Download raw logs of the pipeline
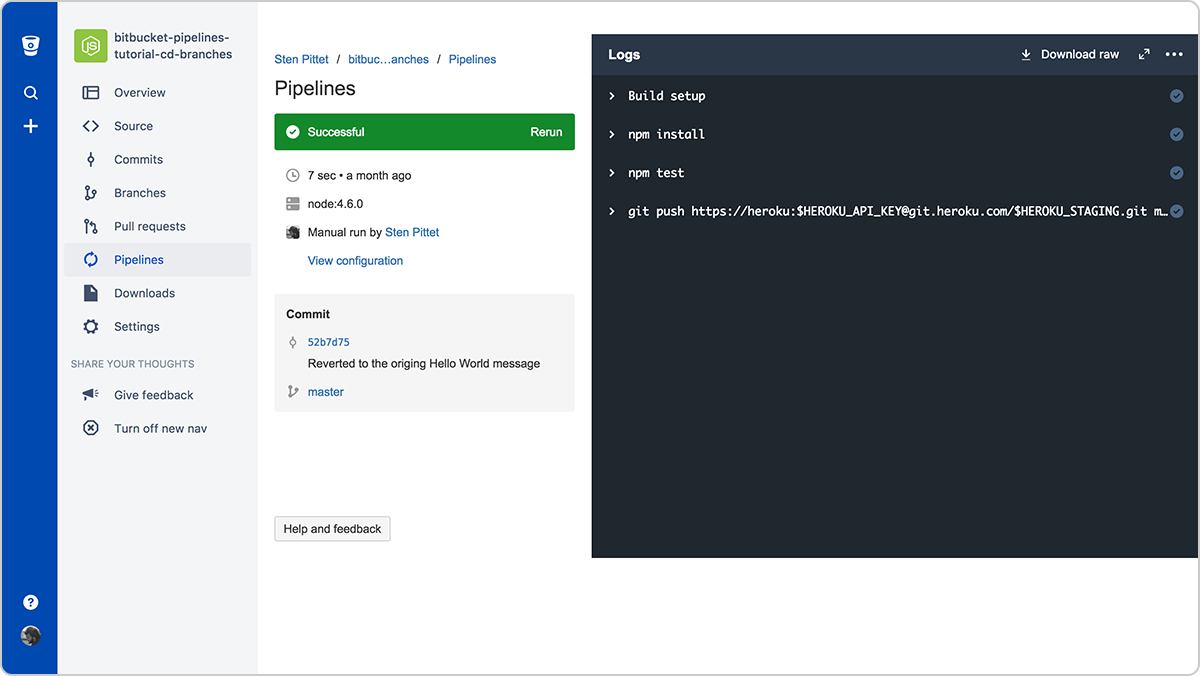This screenshot has height=676, width=1200. pos(1069,54)
